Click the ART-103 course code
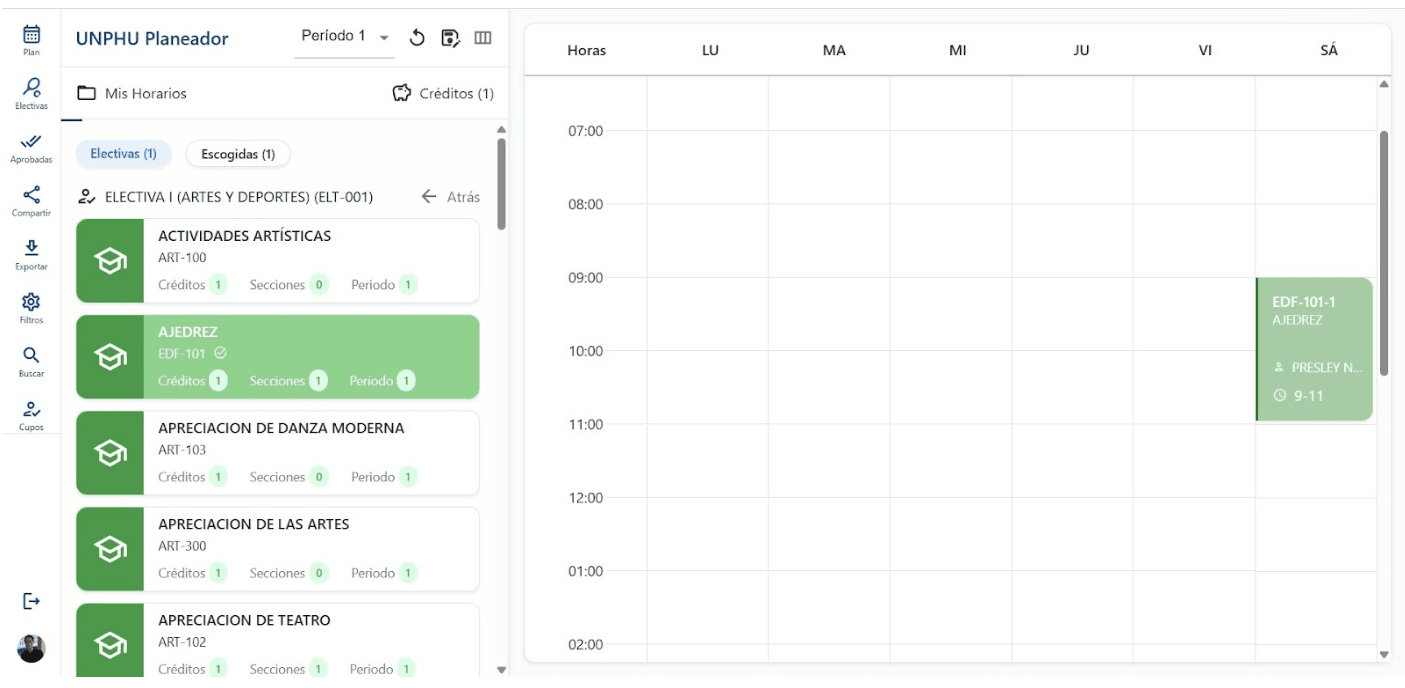This screenshot has width=1405, height=688. [x=182, y=450]
